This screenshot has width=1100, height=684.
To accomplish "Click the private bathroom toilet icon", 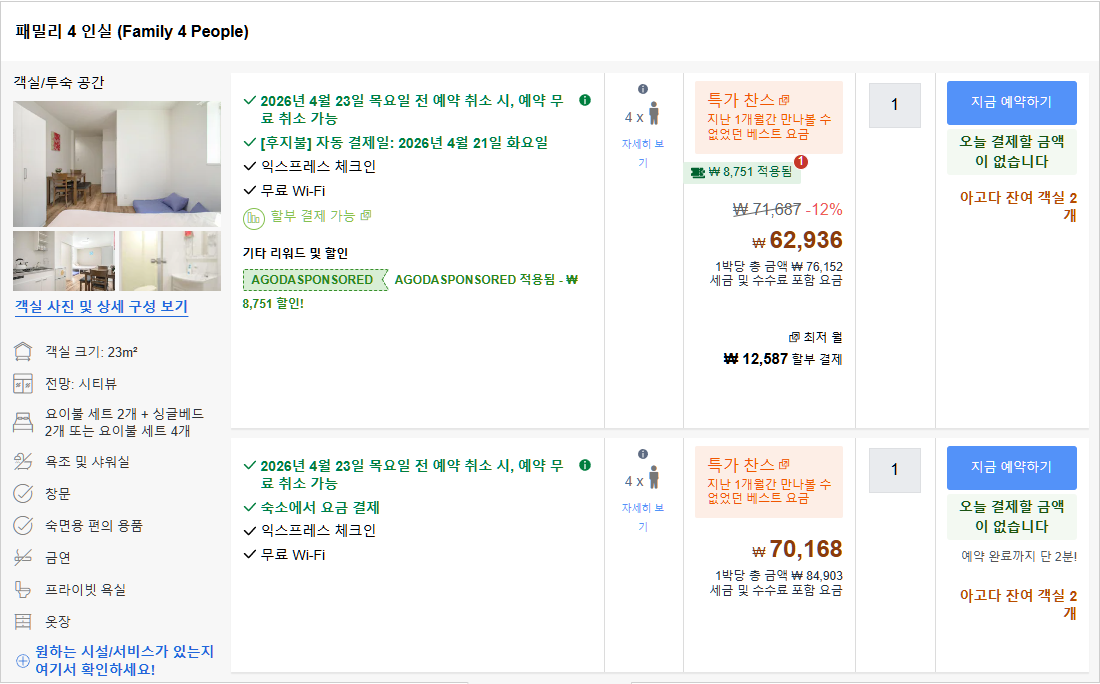I will click(x=23, y=590).
